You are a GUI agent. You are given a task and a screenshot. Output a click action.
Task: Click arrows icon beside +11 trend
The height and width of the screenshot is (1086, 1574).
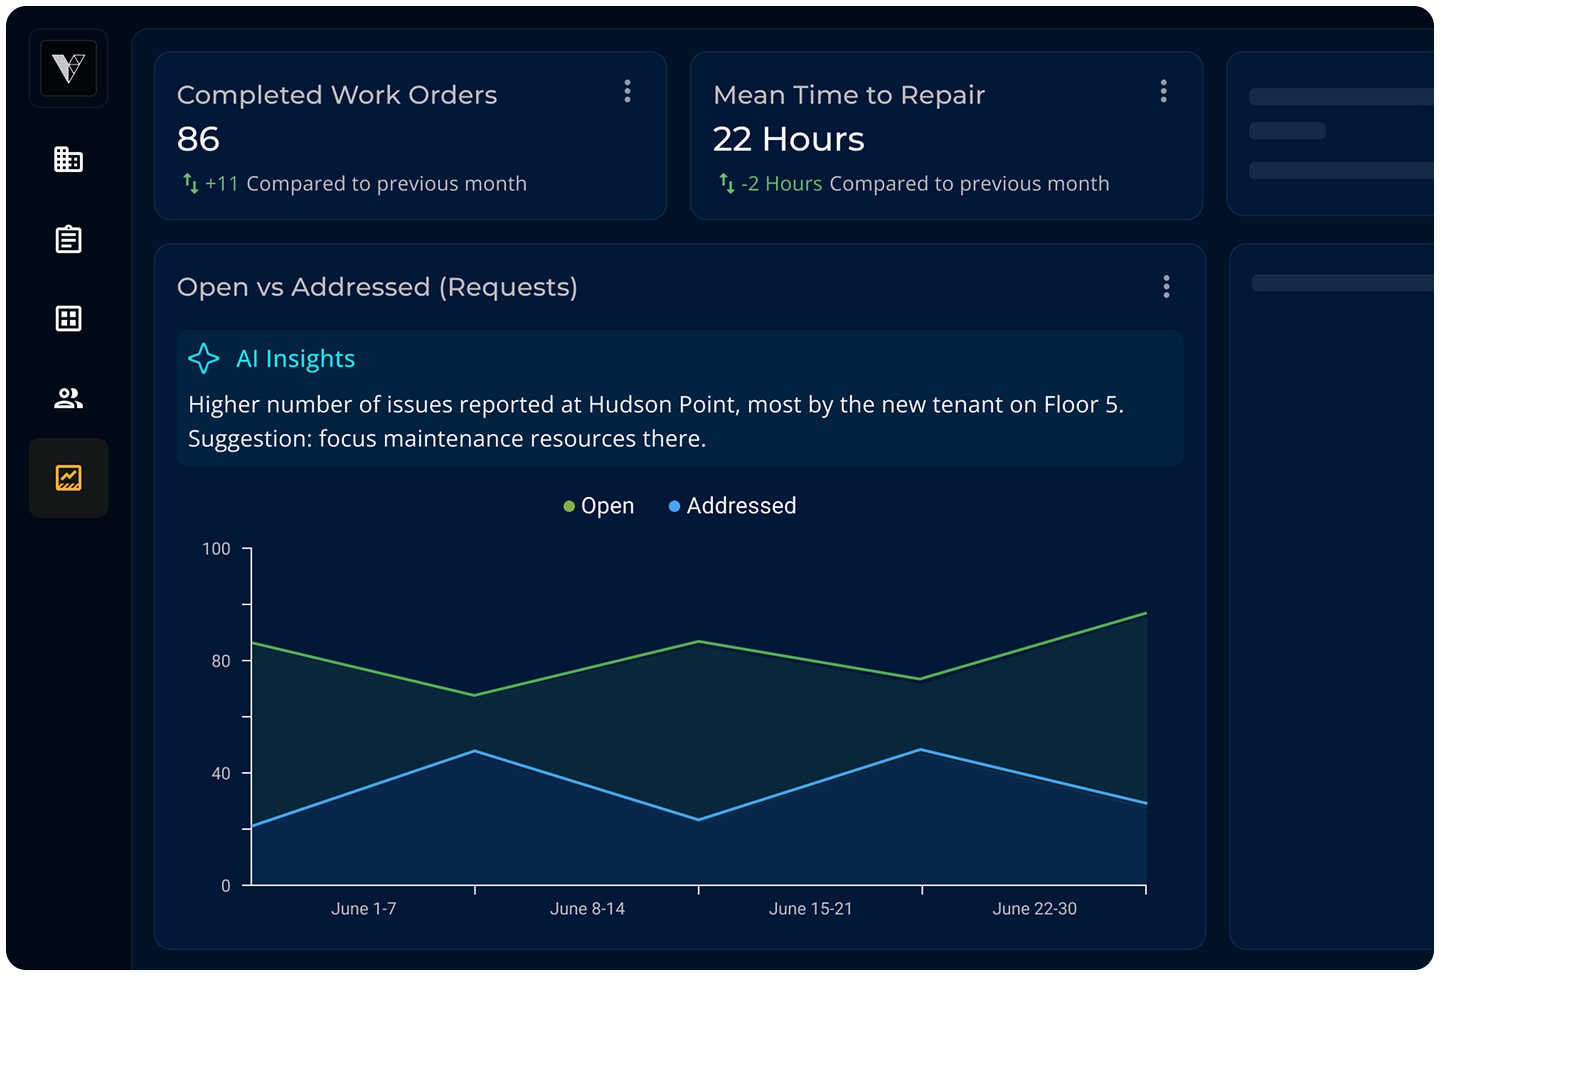coord(191,183)
